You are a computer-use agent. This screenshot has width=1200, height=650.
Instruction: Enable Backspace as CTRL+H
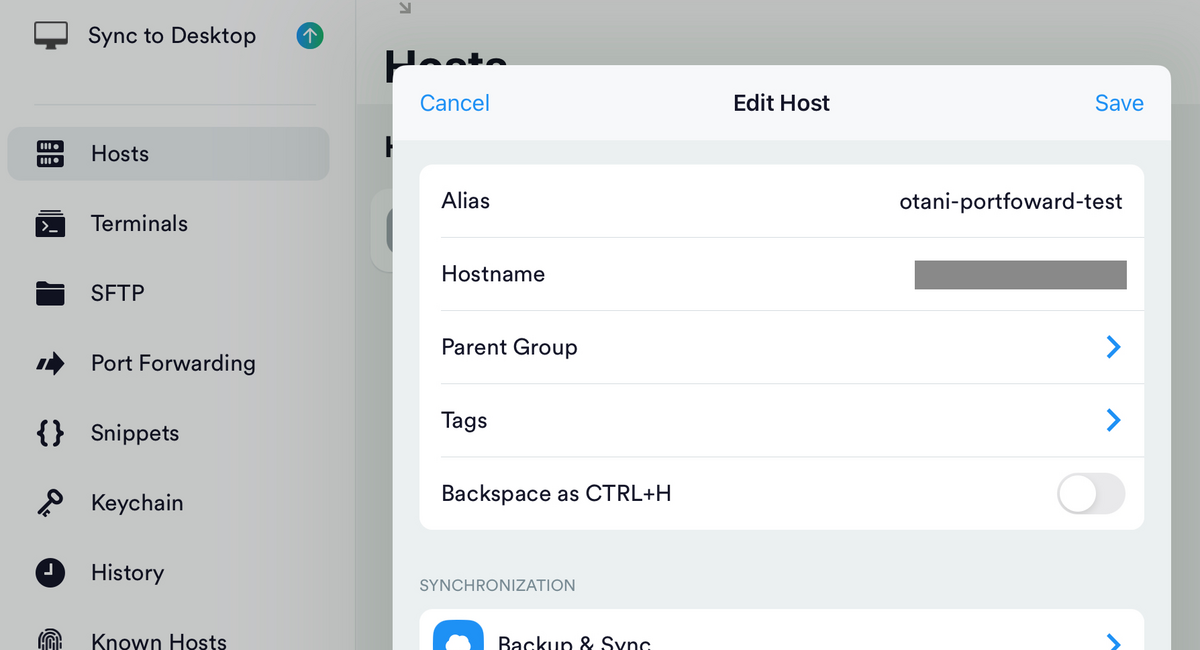(x=1090, y=493)
